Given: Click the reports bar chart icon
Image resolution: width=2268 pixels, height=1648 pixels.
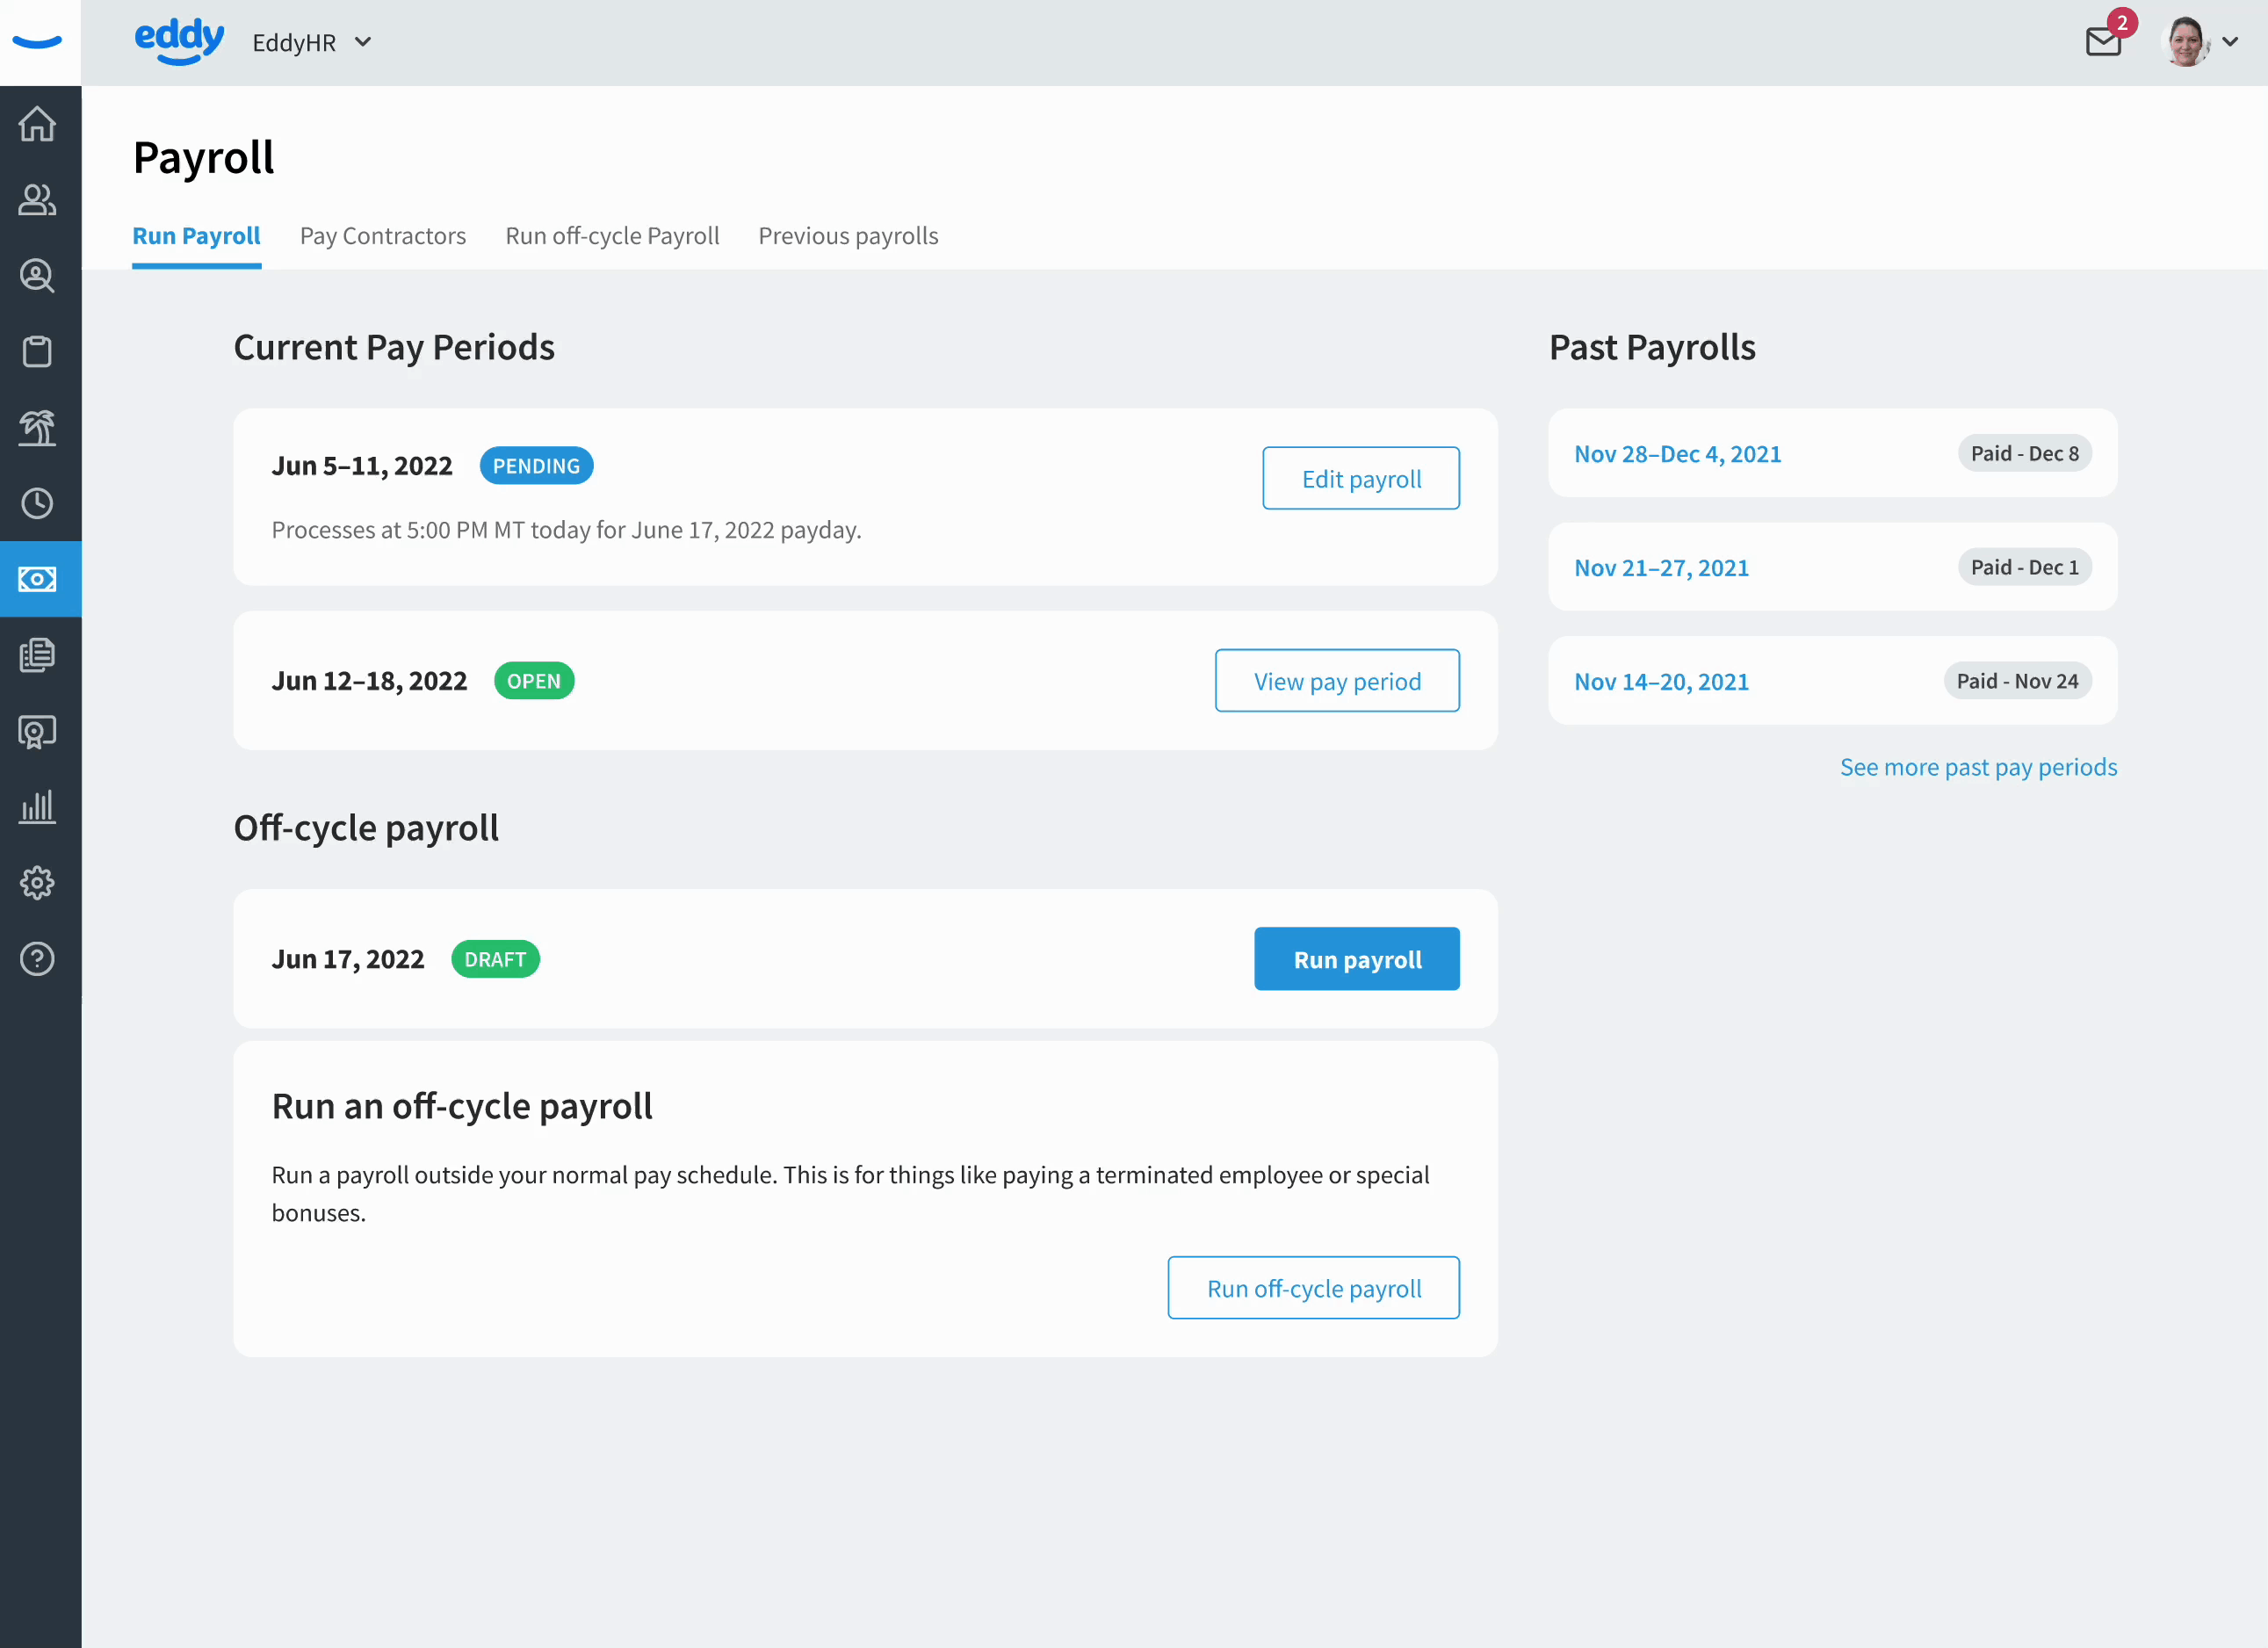Looking at the screenshot, I should (x=38, y=807).
